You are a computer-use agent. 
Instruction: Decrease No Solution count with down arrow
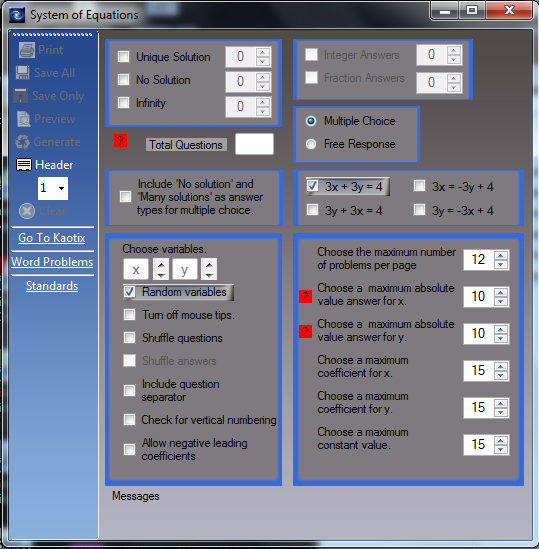point(263,86)
